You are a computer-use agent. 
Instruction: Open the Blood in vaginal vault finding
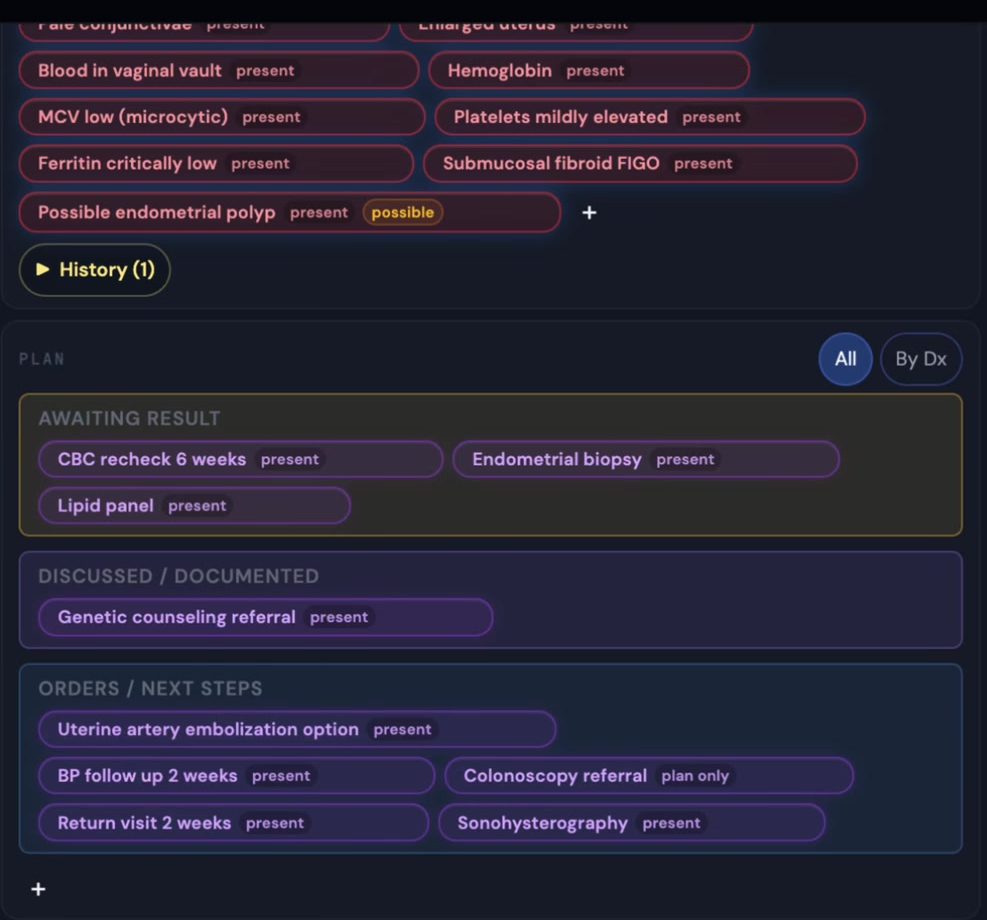click(x=219, y=70)
